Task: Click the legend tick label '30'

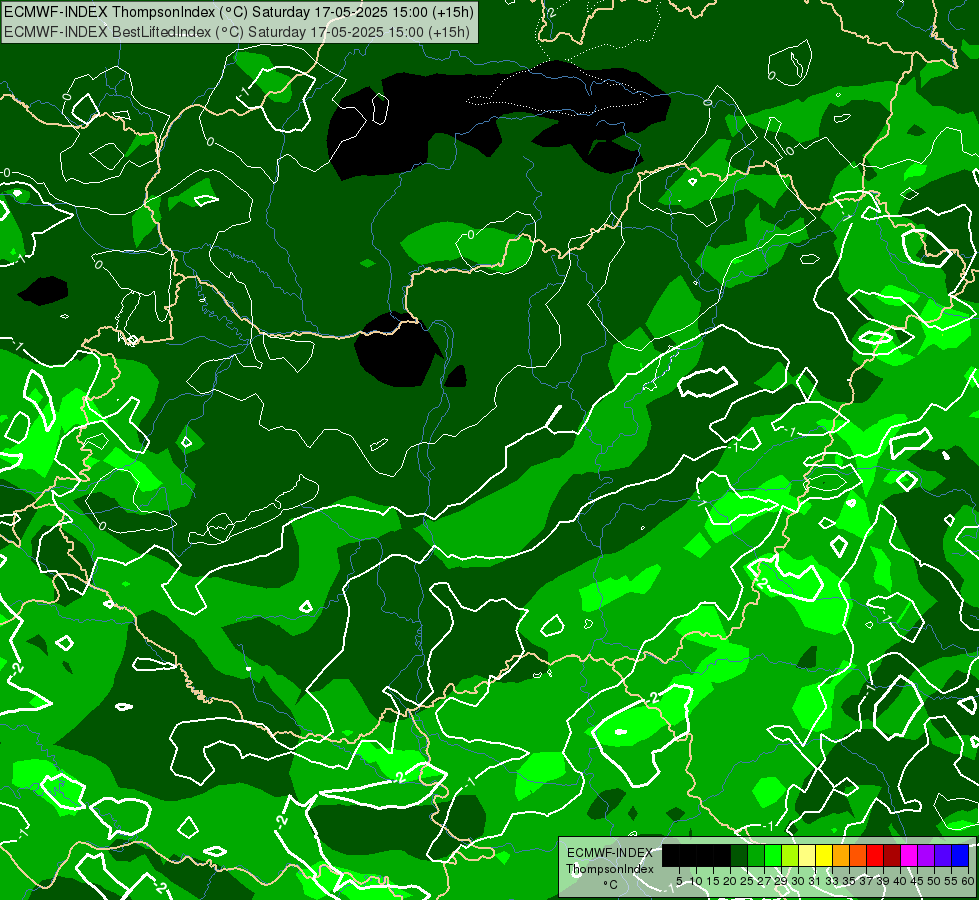Action: click(x=798, y=881)
